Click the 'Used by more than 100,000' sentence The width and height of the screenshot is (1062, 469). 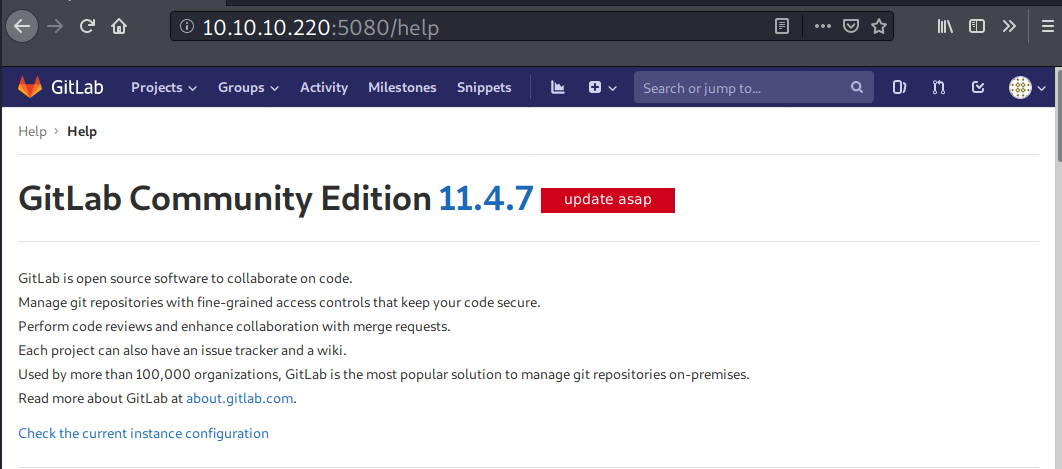click(x=384, y=374)
